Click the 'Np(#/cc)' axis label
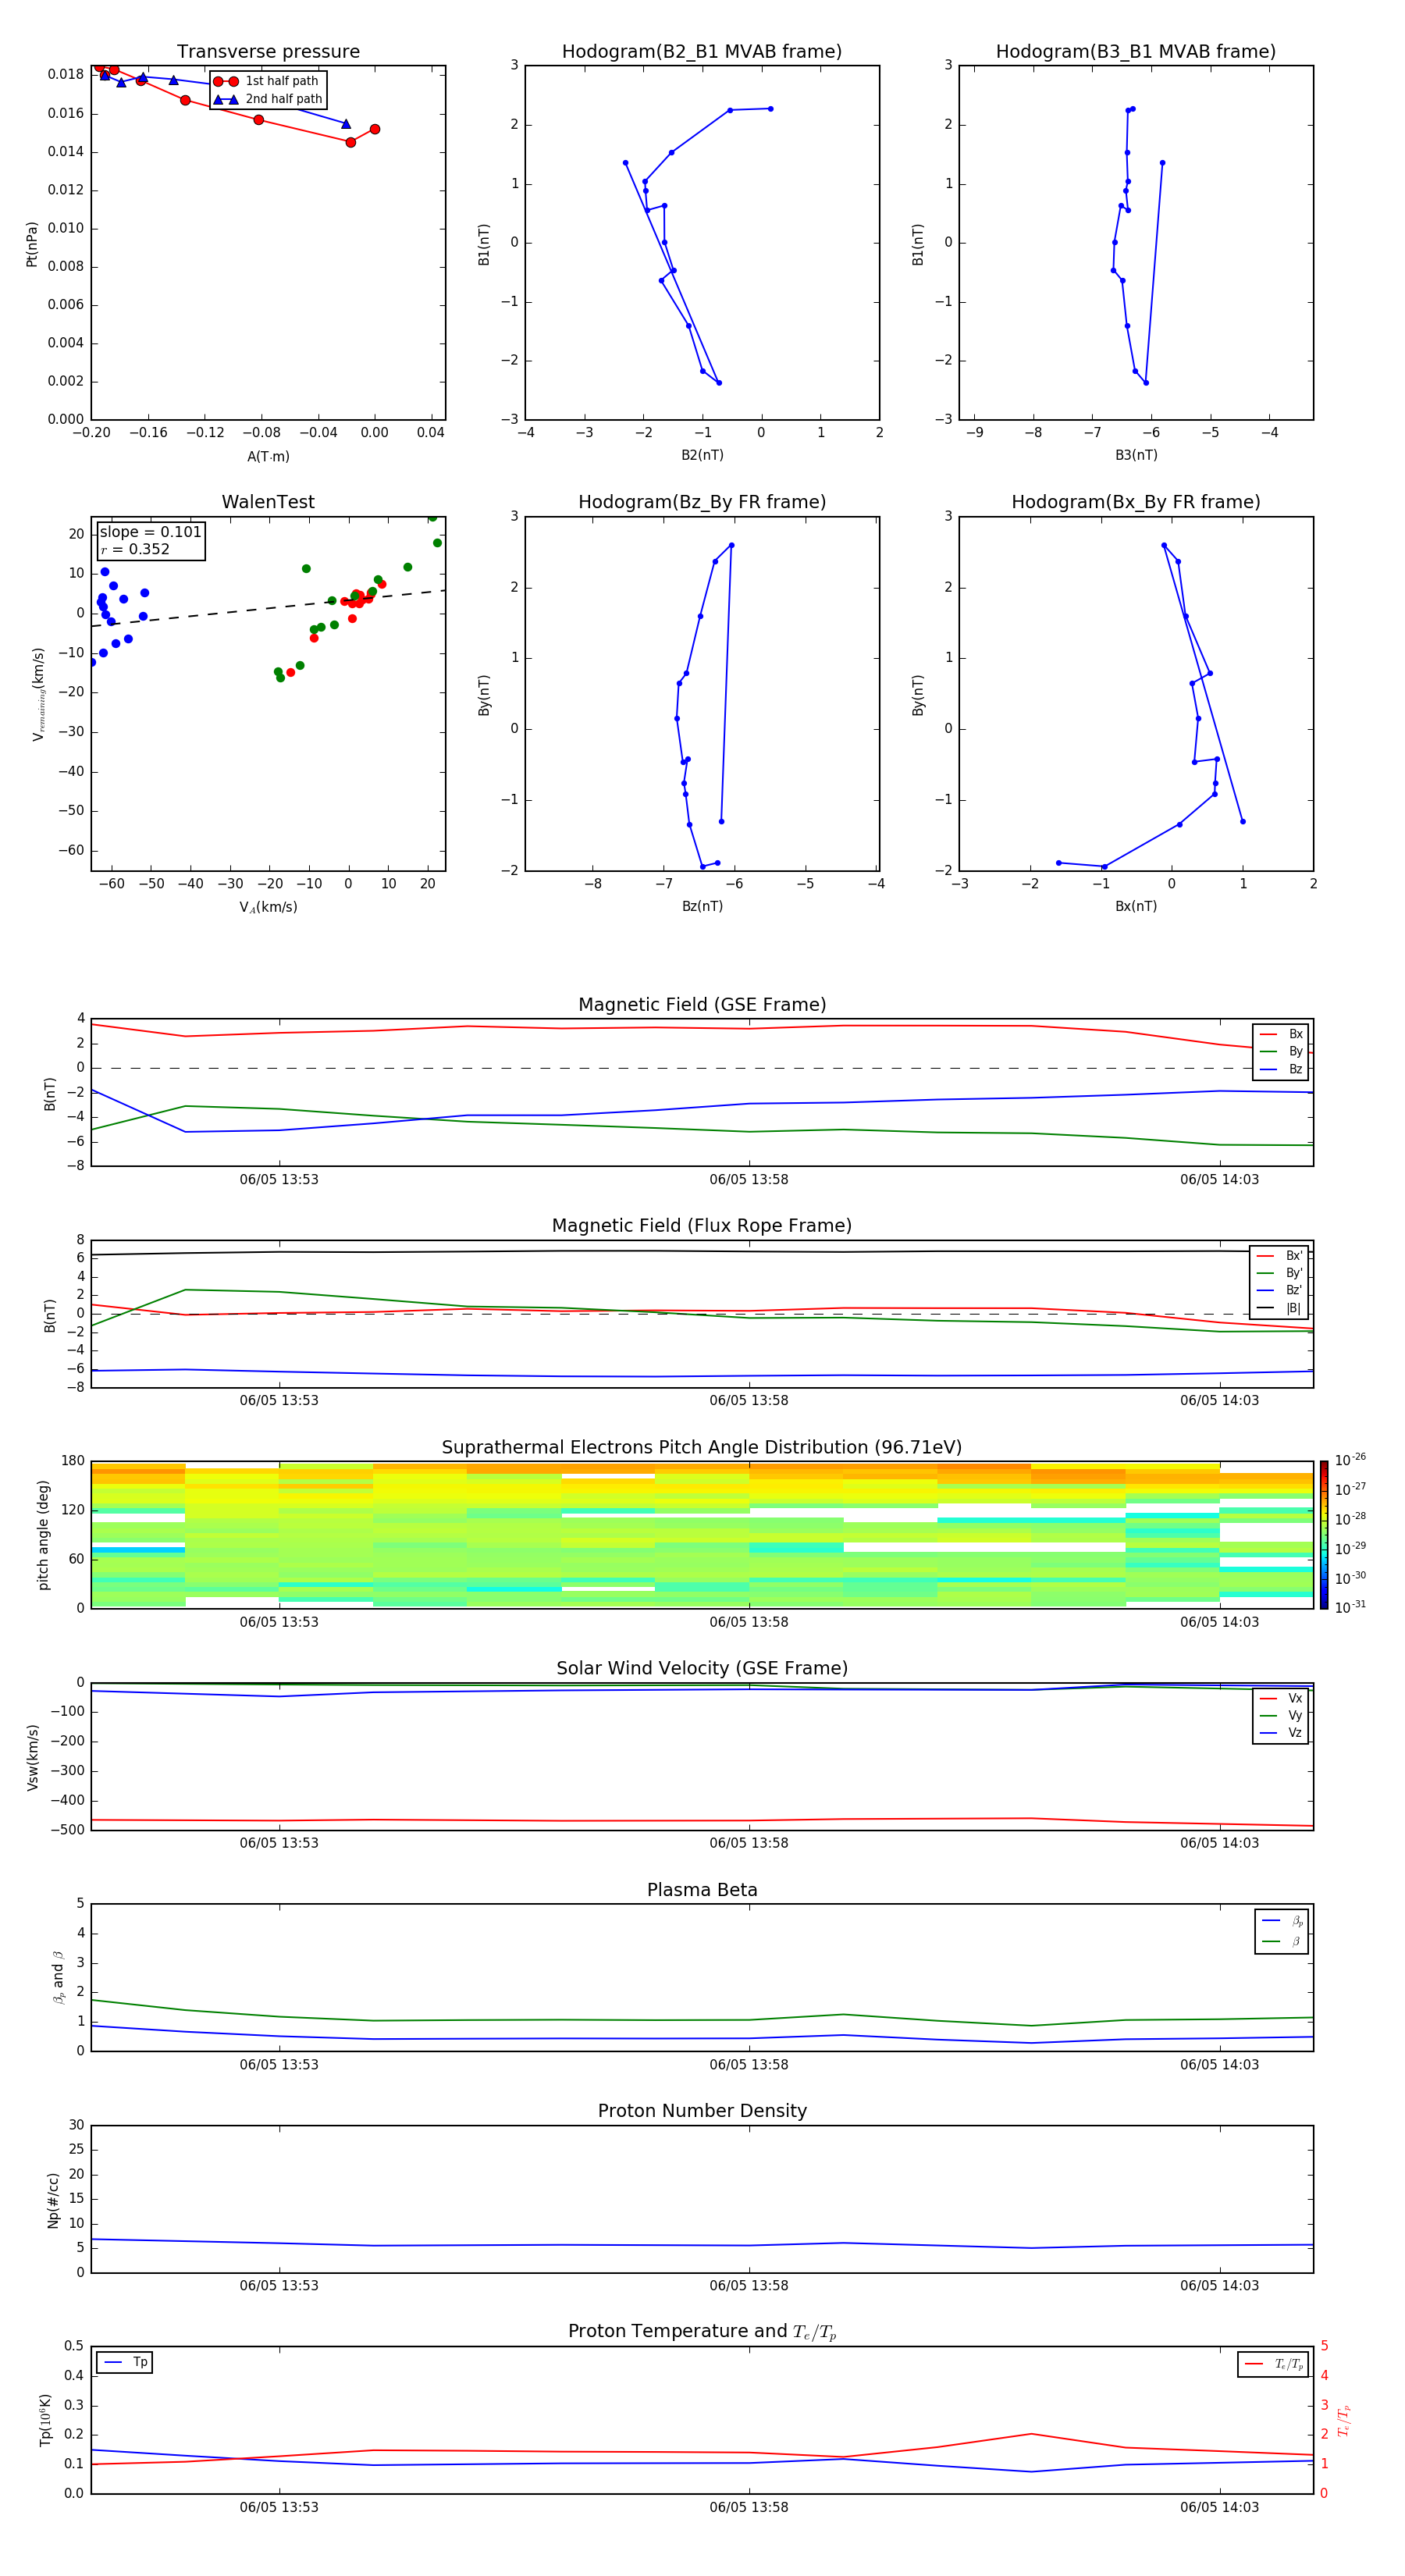Image resolution: width=1405 pixels, height=2576 pixels. (53, 2200)
